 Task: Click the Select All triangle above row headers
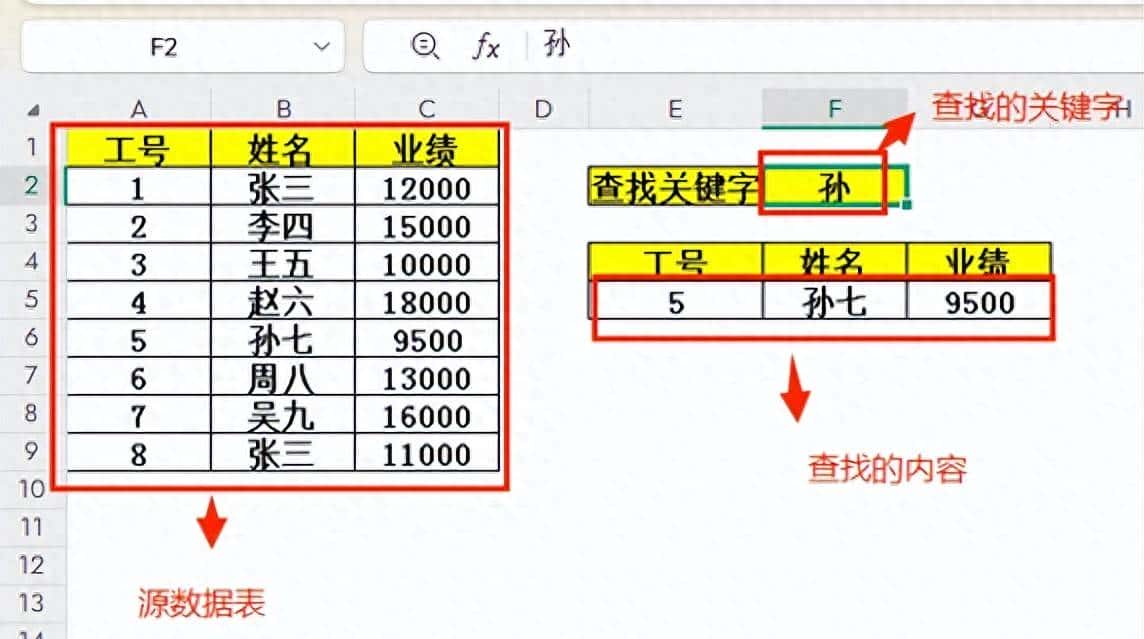33,108
